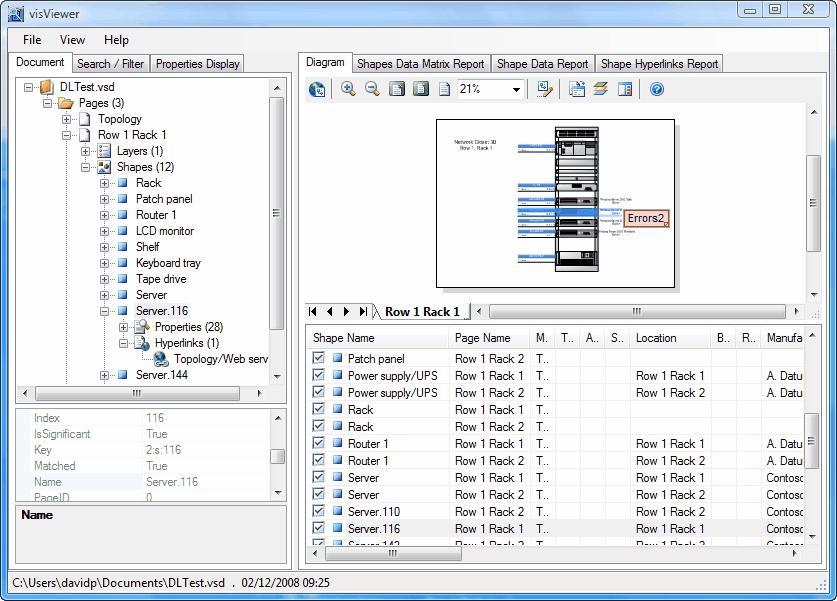The image size is (837, 601).
Task: Uncheck the Rack Row 1 Rack 1 checkbox
Action: pyautogui.click(x=319, y=409)
